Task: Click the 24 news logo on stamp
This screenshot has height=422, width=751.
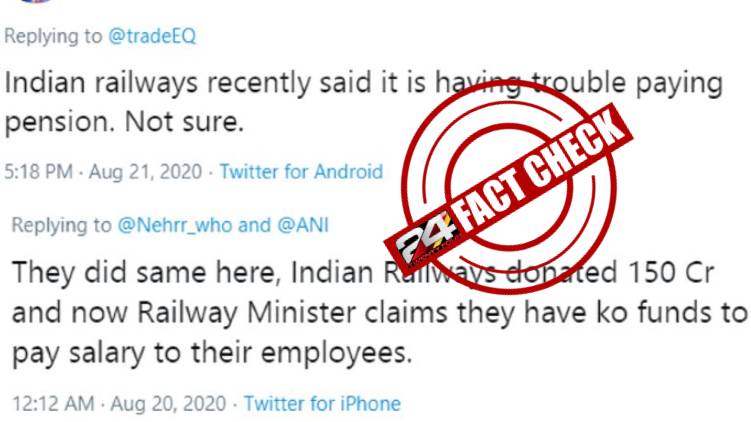Action: click(x=424, y=240)
